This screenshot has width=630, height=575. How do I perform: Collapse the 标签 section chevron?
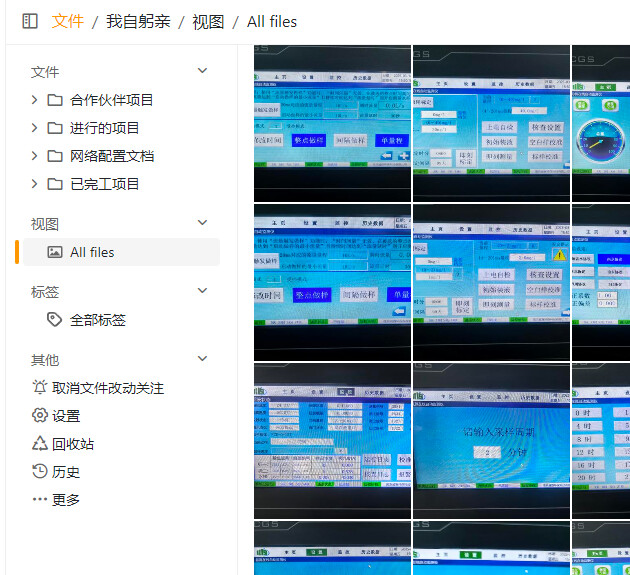[202, 291]
